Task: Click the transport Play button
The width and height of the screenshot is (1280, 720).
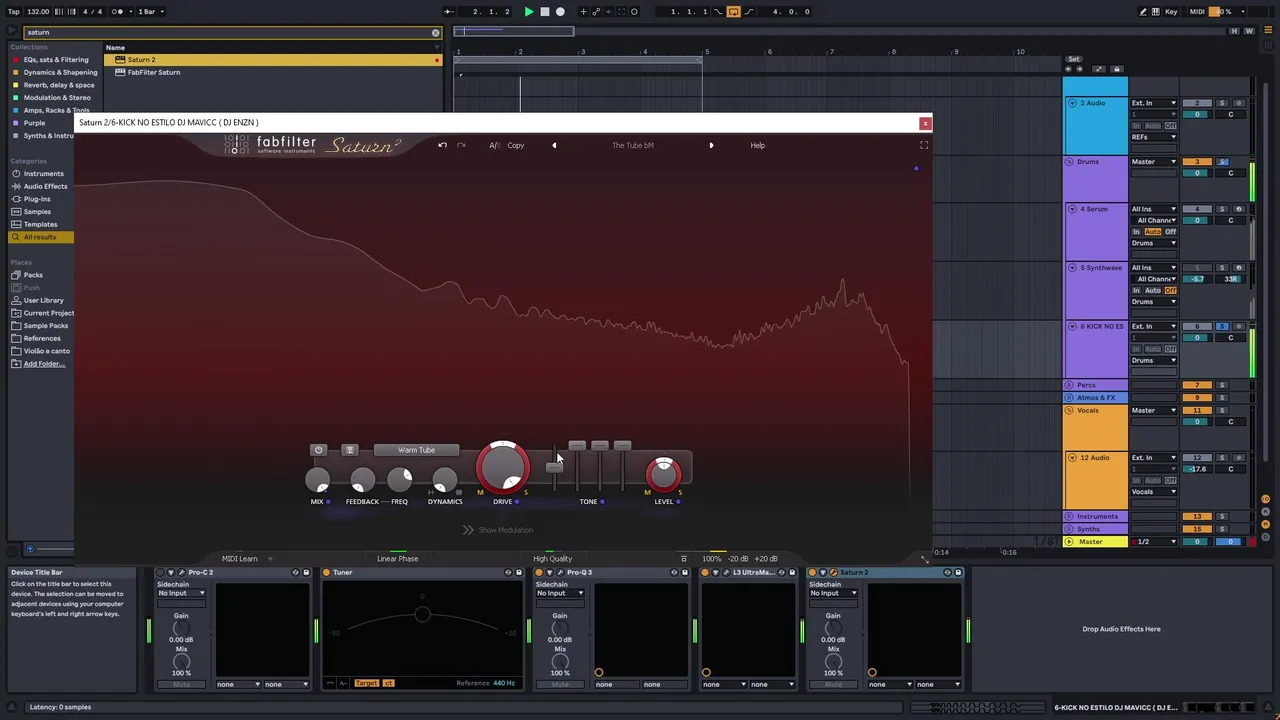Action: click(x=529, y=12)
